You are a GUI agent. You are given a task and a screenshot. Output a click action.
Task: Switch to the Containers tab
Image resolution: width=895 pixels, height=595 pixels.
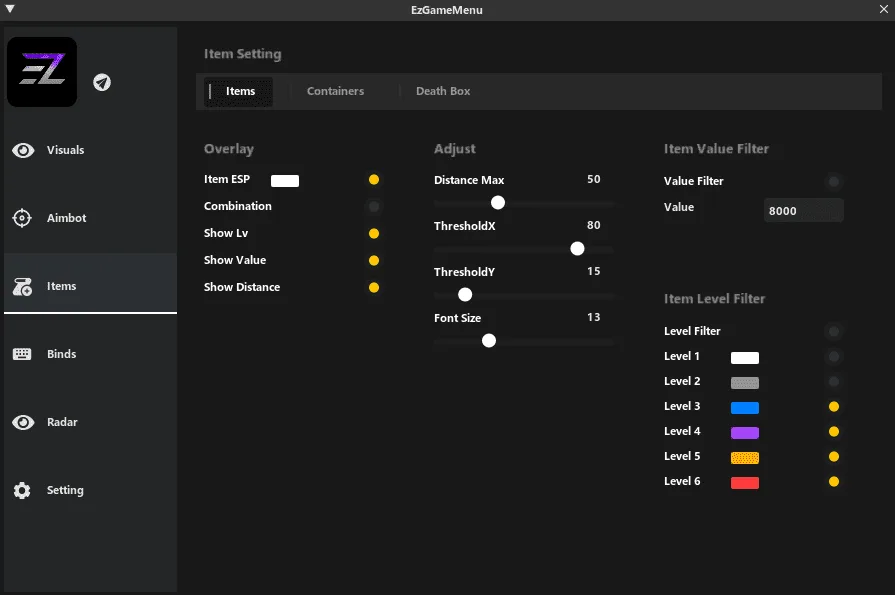[335, 91]
